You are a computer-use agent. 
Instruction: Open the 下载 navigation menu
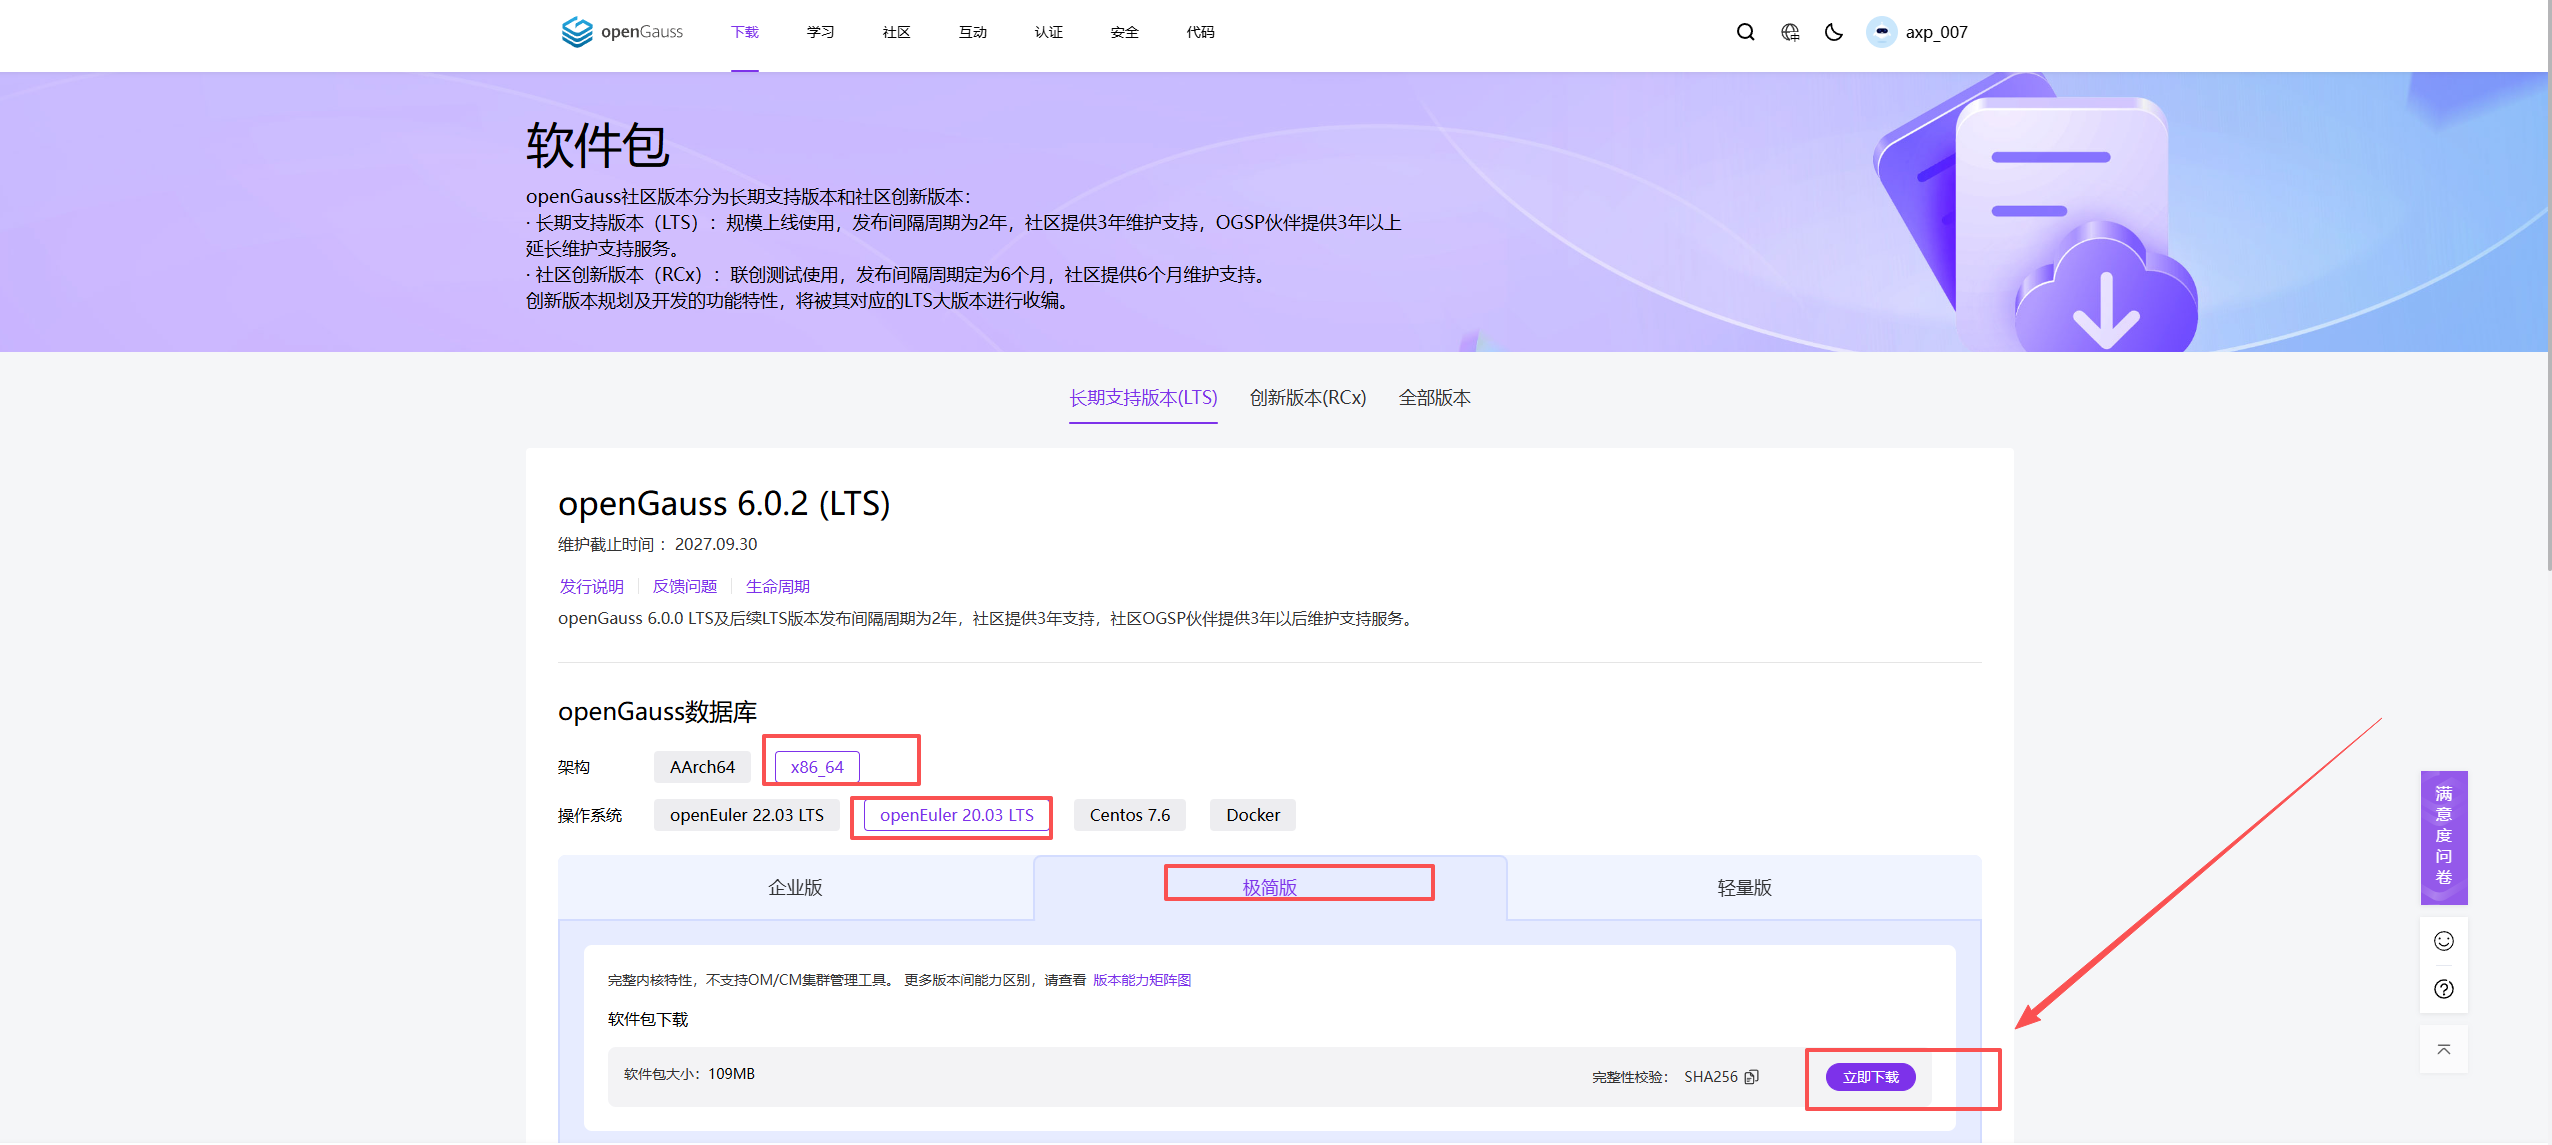(x=744, y=32)
